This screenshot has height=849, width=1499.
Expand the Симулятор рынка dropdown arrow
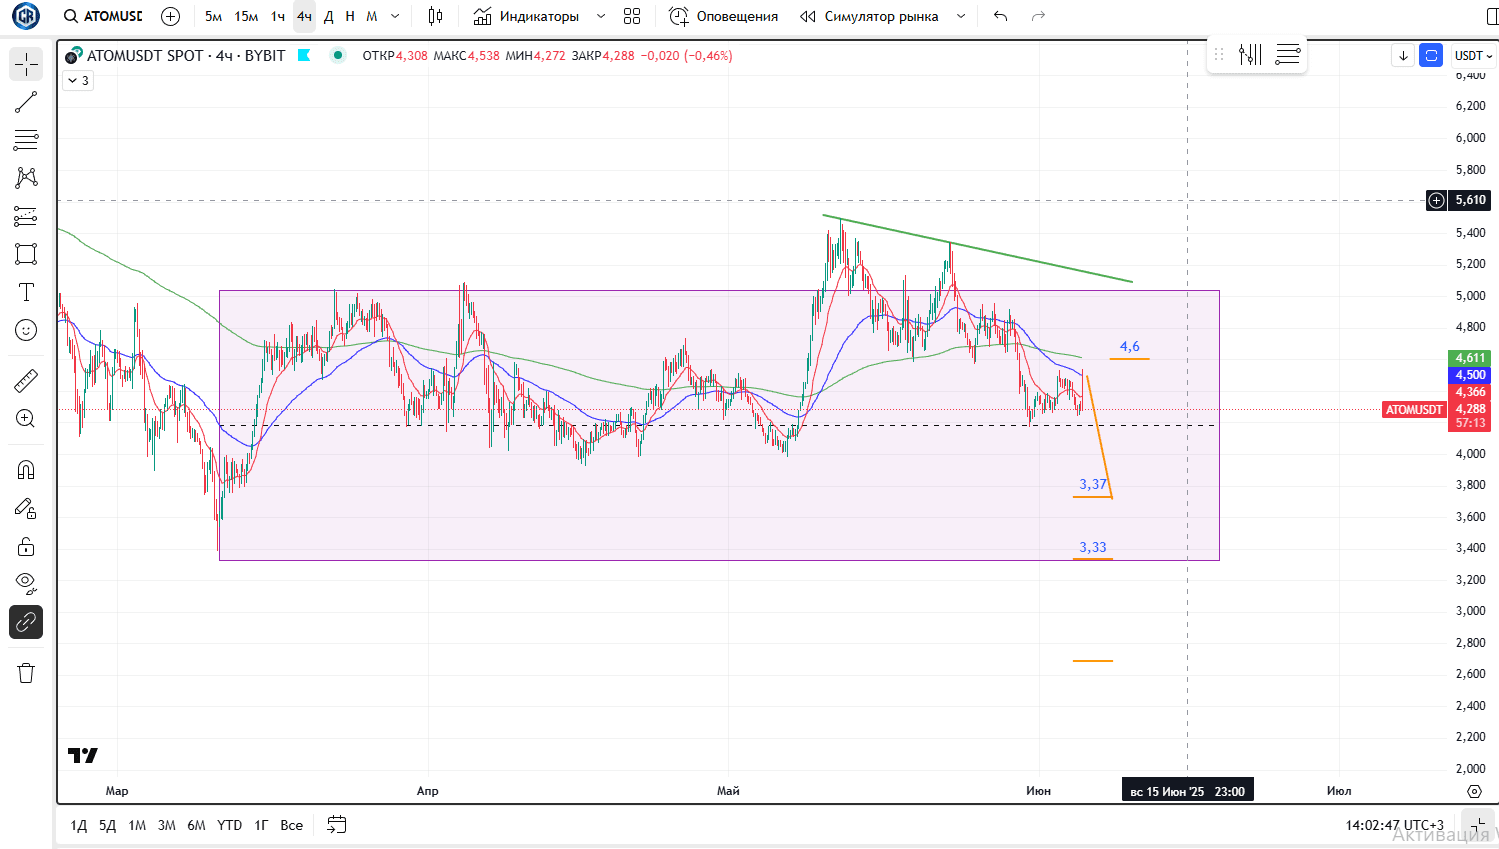click(961, 16)
